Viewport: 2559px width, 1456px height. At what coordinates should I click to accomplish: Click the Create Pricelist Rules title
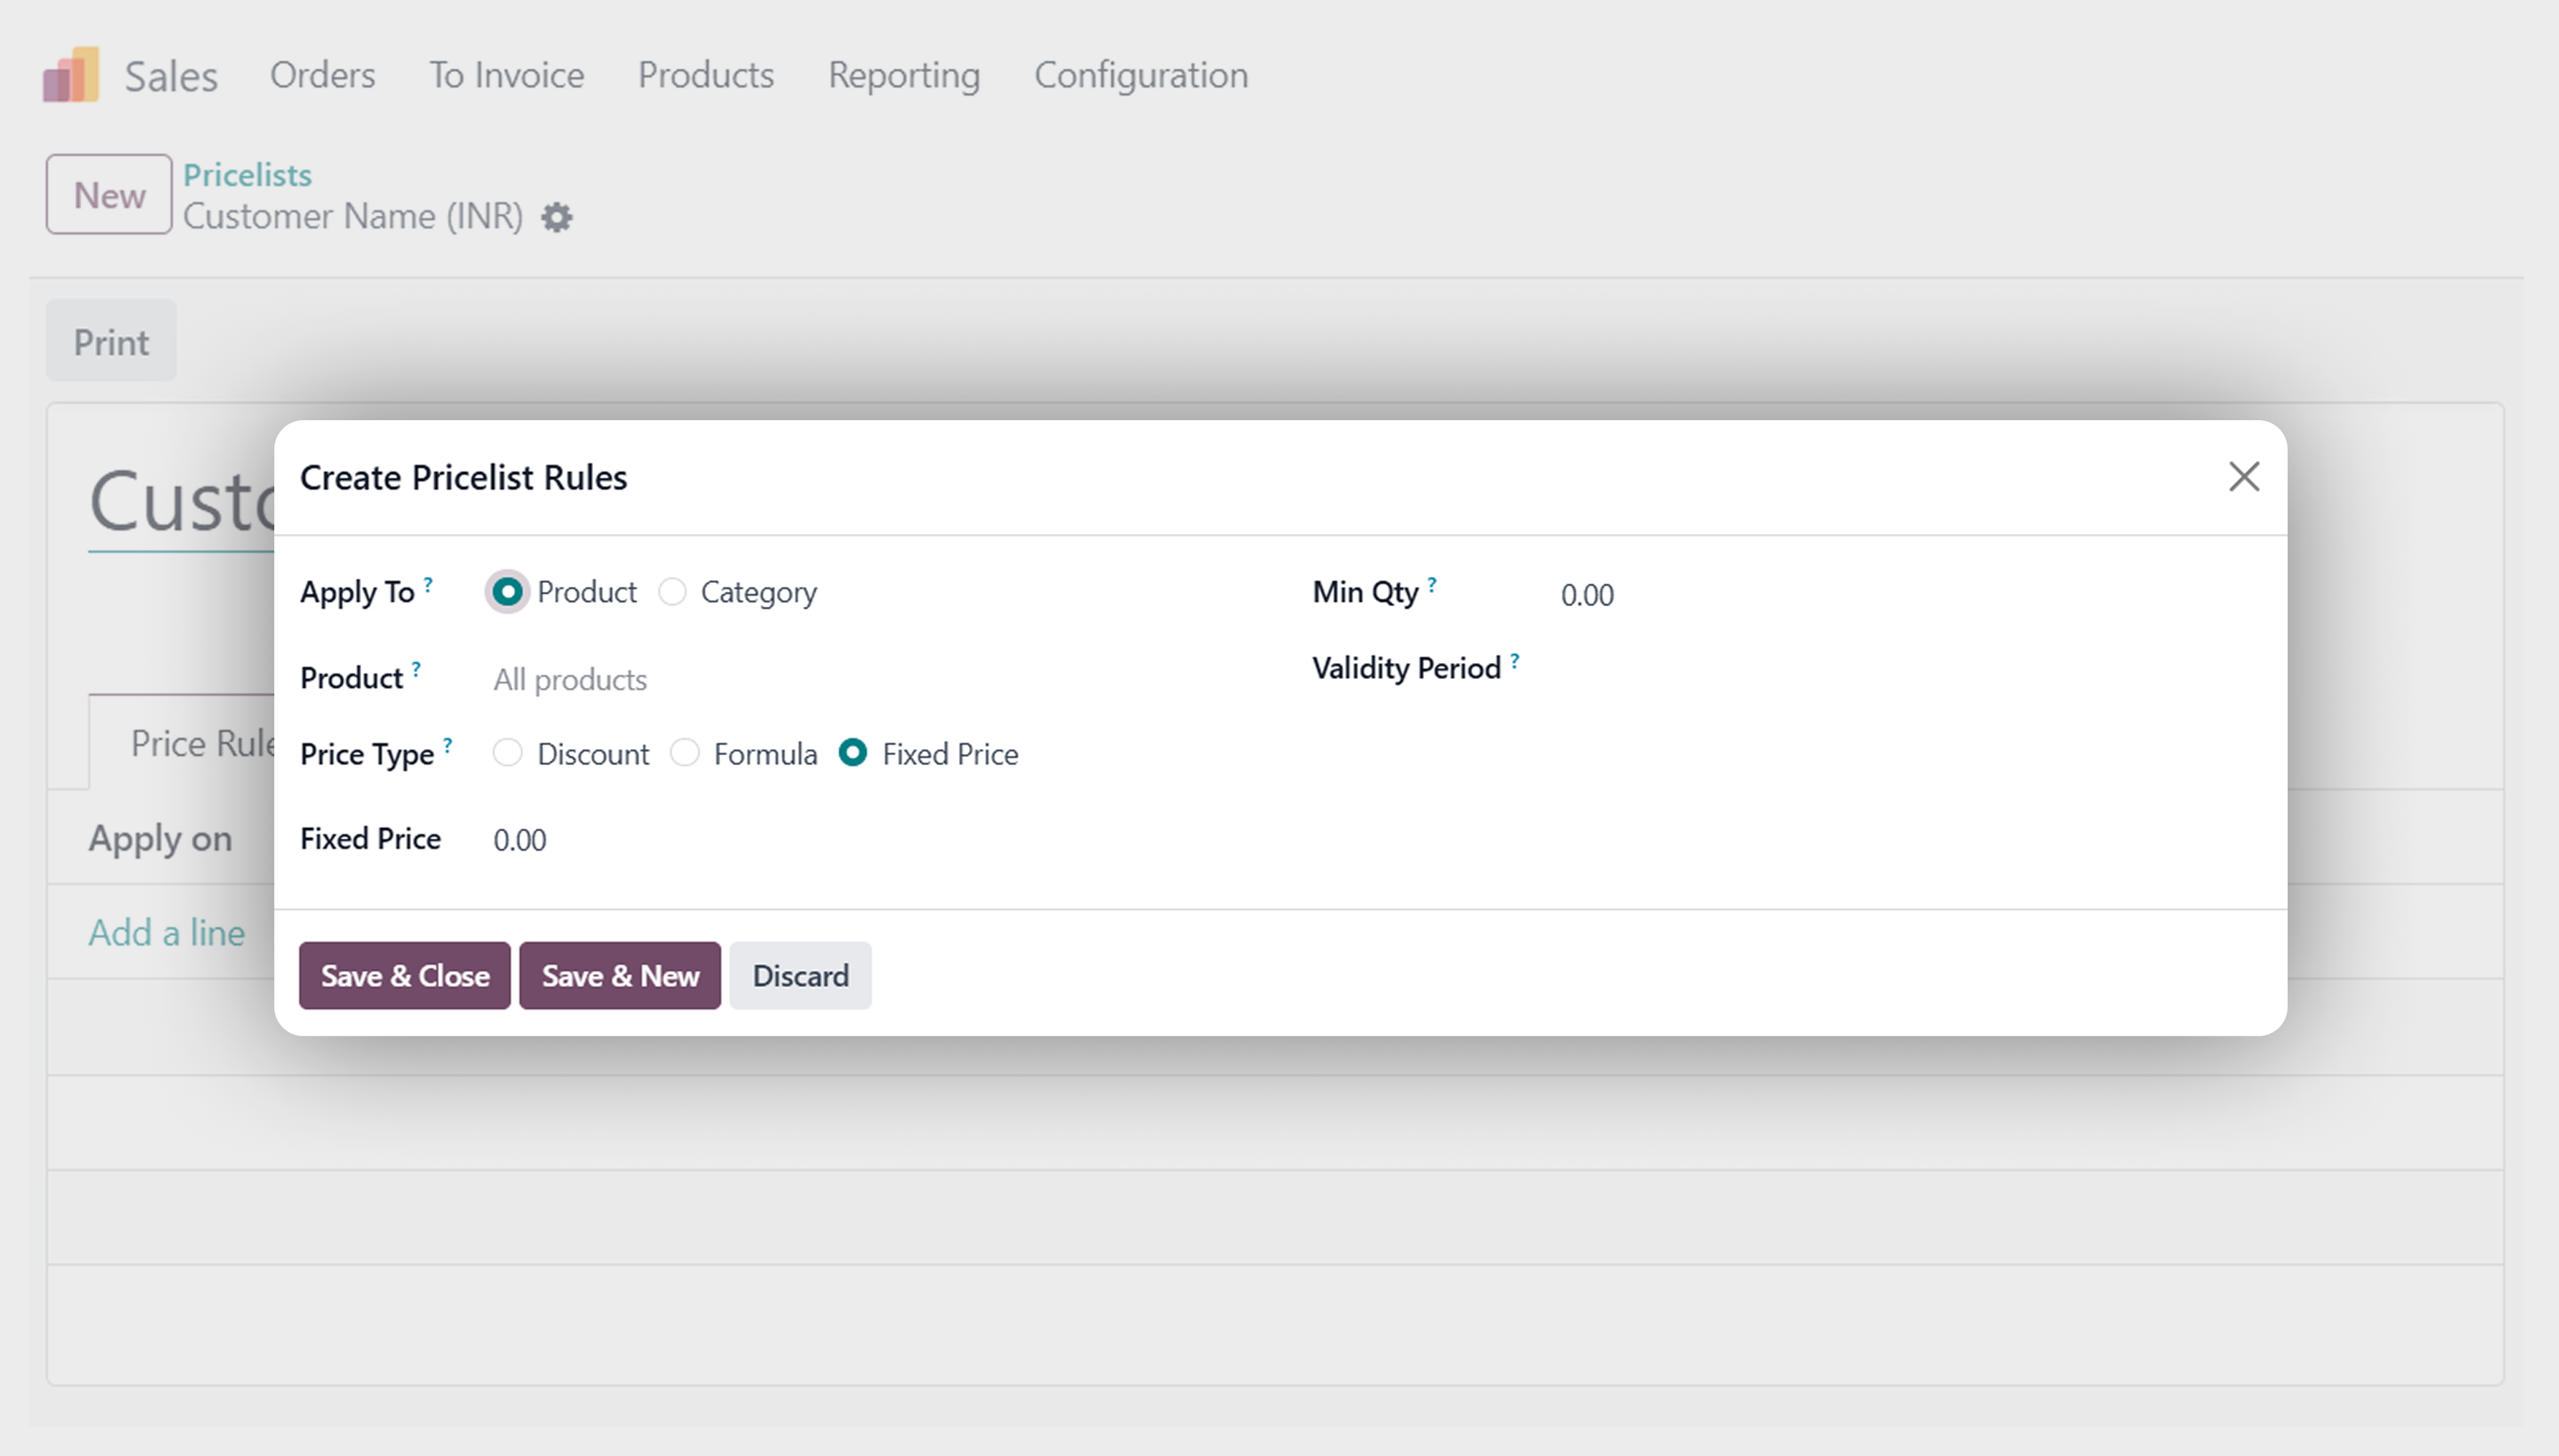tap(464, 478)
